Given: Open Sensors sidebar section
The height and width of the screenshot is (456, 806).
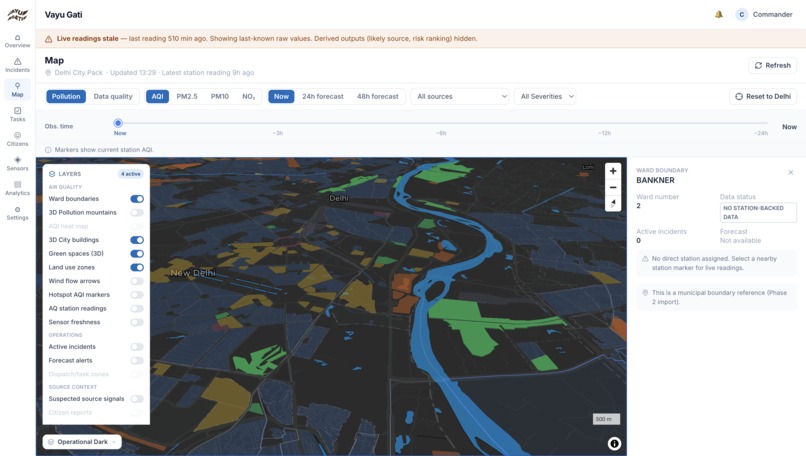Looking at the screenshot, I should (17, 164).
